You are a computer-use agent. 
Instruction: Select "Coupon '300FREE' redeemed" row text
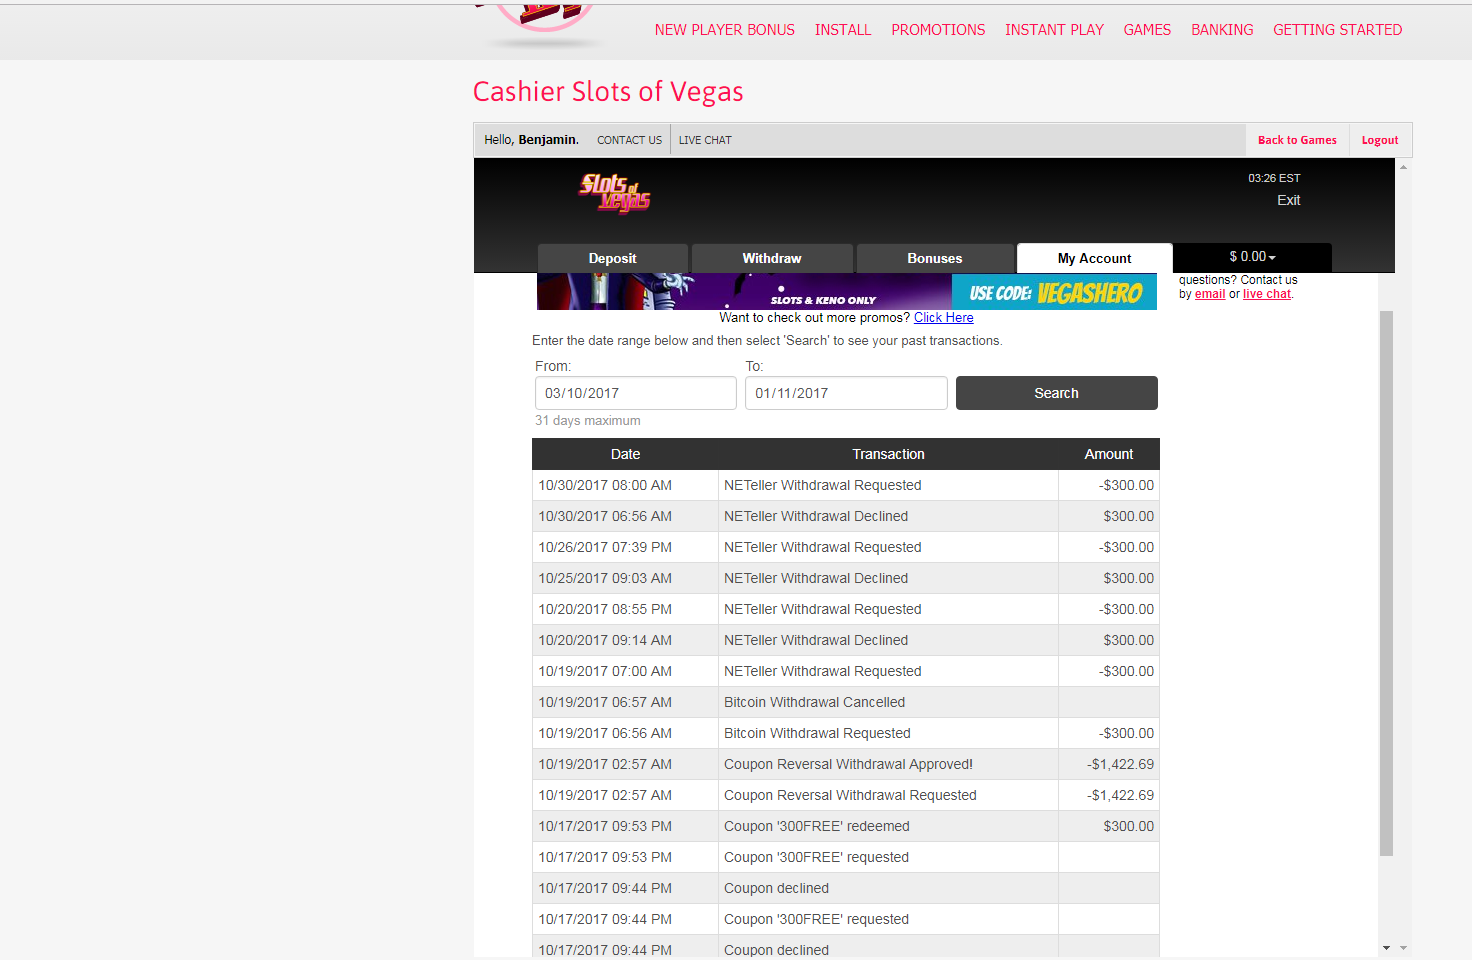coord(817,826)
